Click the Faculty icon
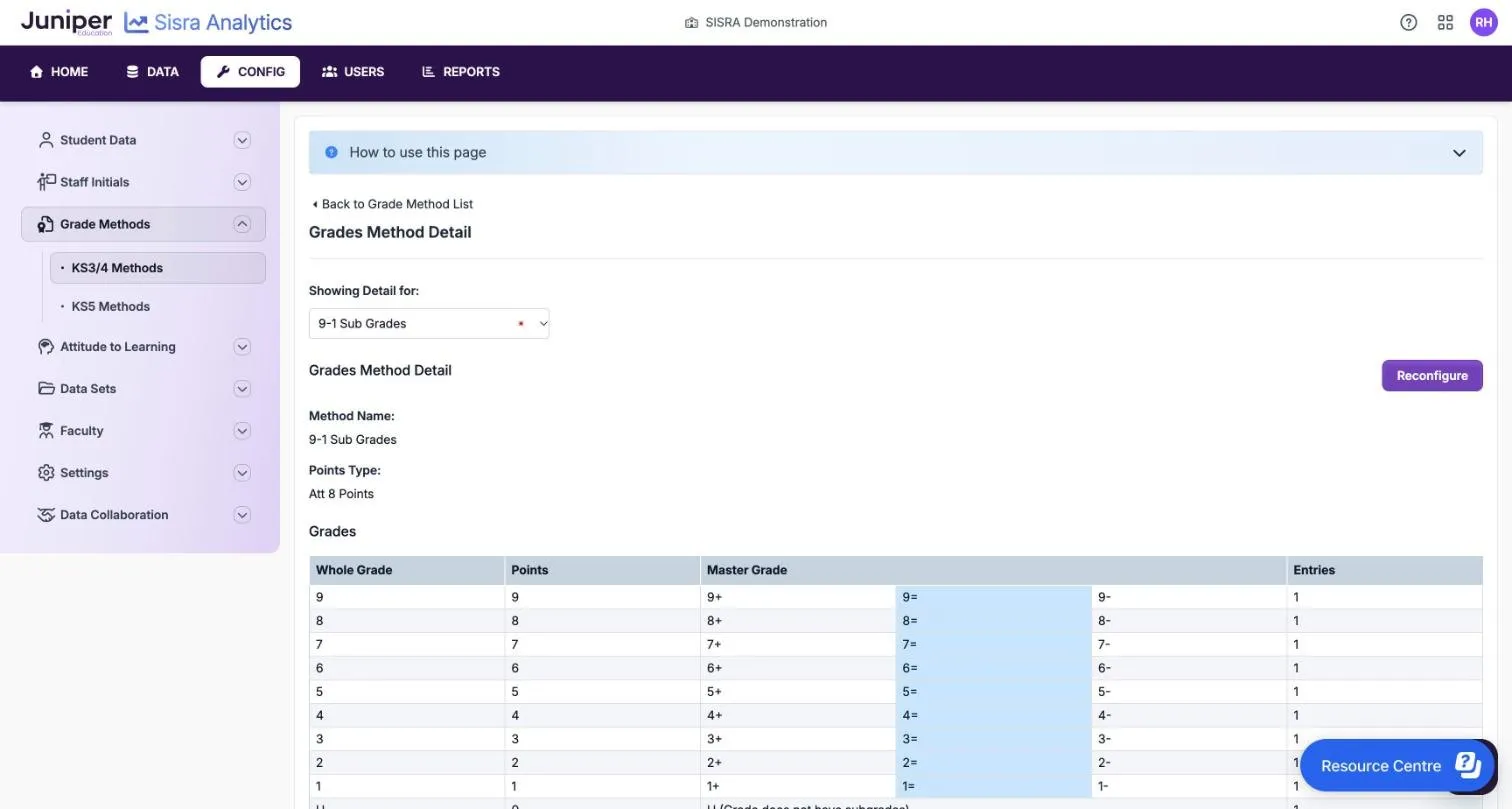Viewport: 1512px width, 809px height. coord(46,431)
